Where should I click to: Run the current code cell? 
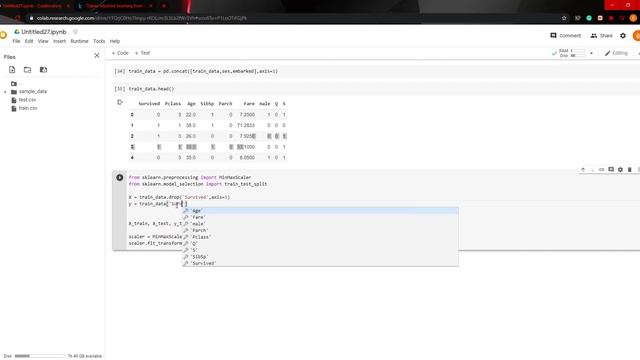click(x=120, y=178)
